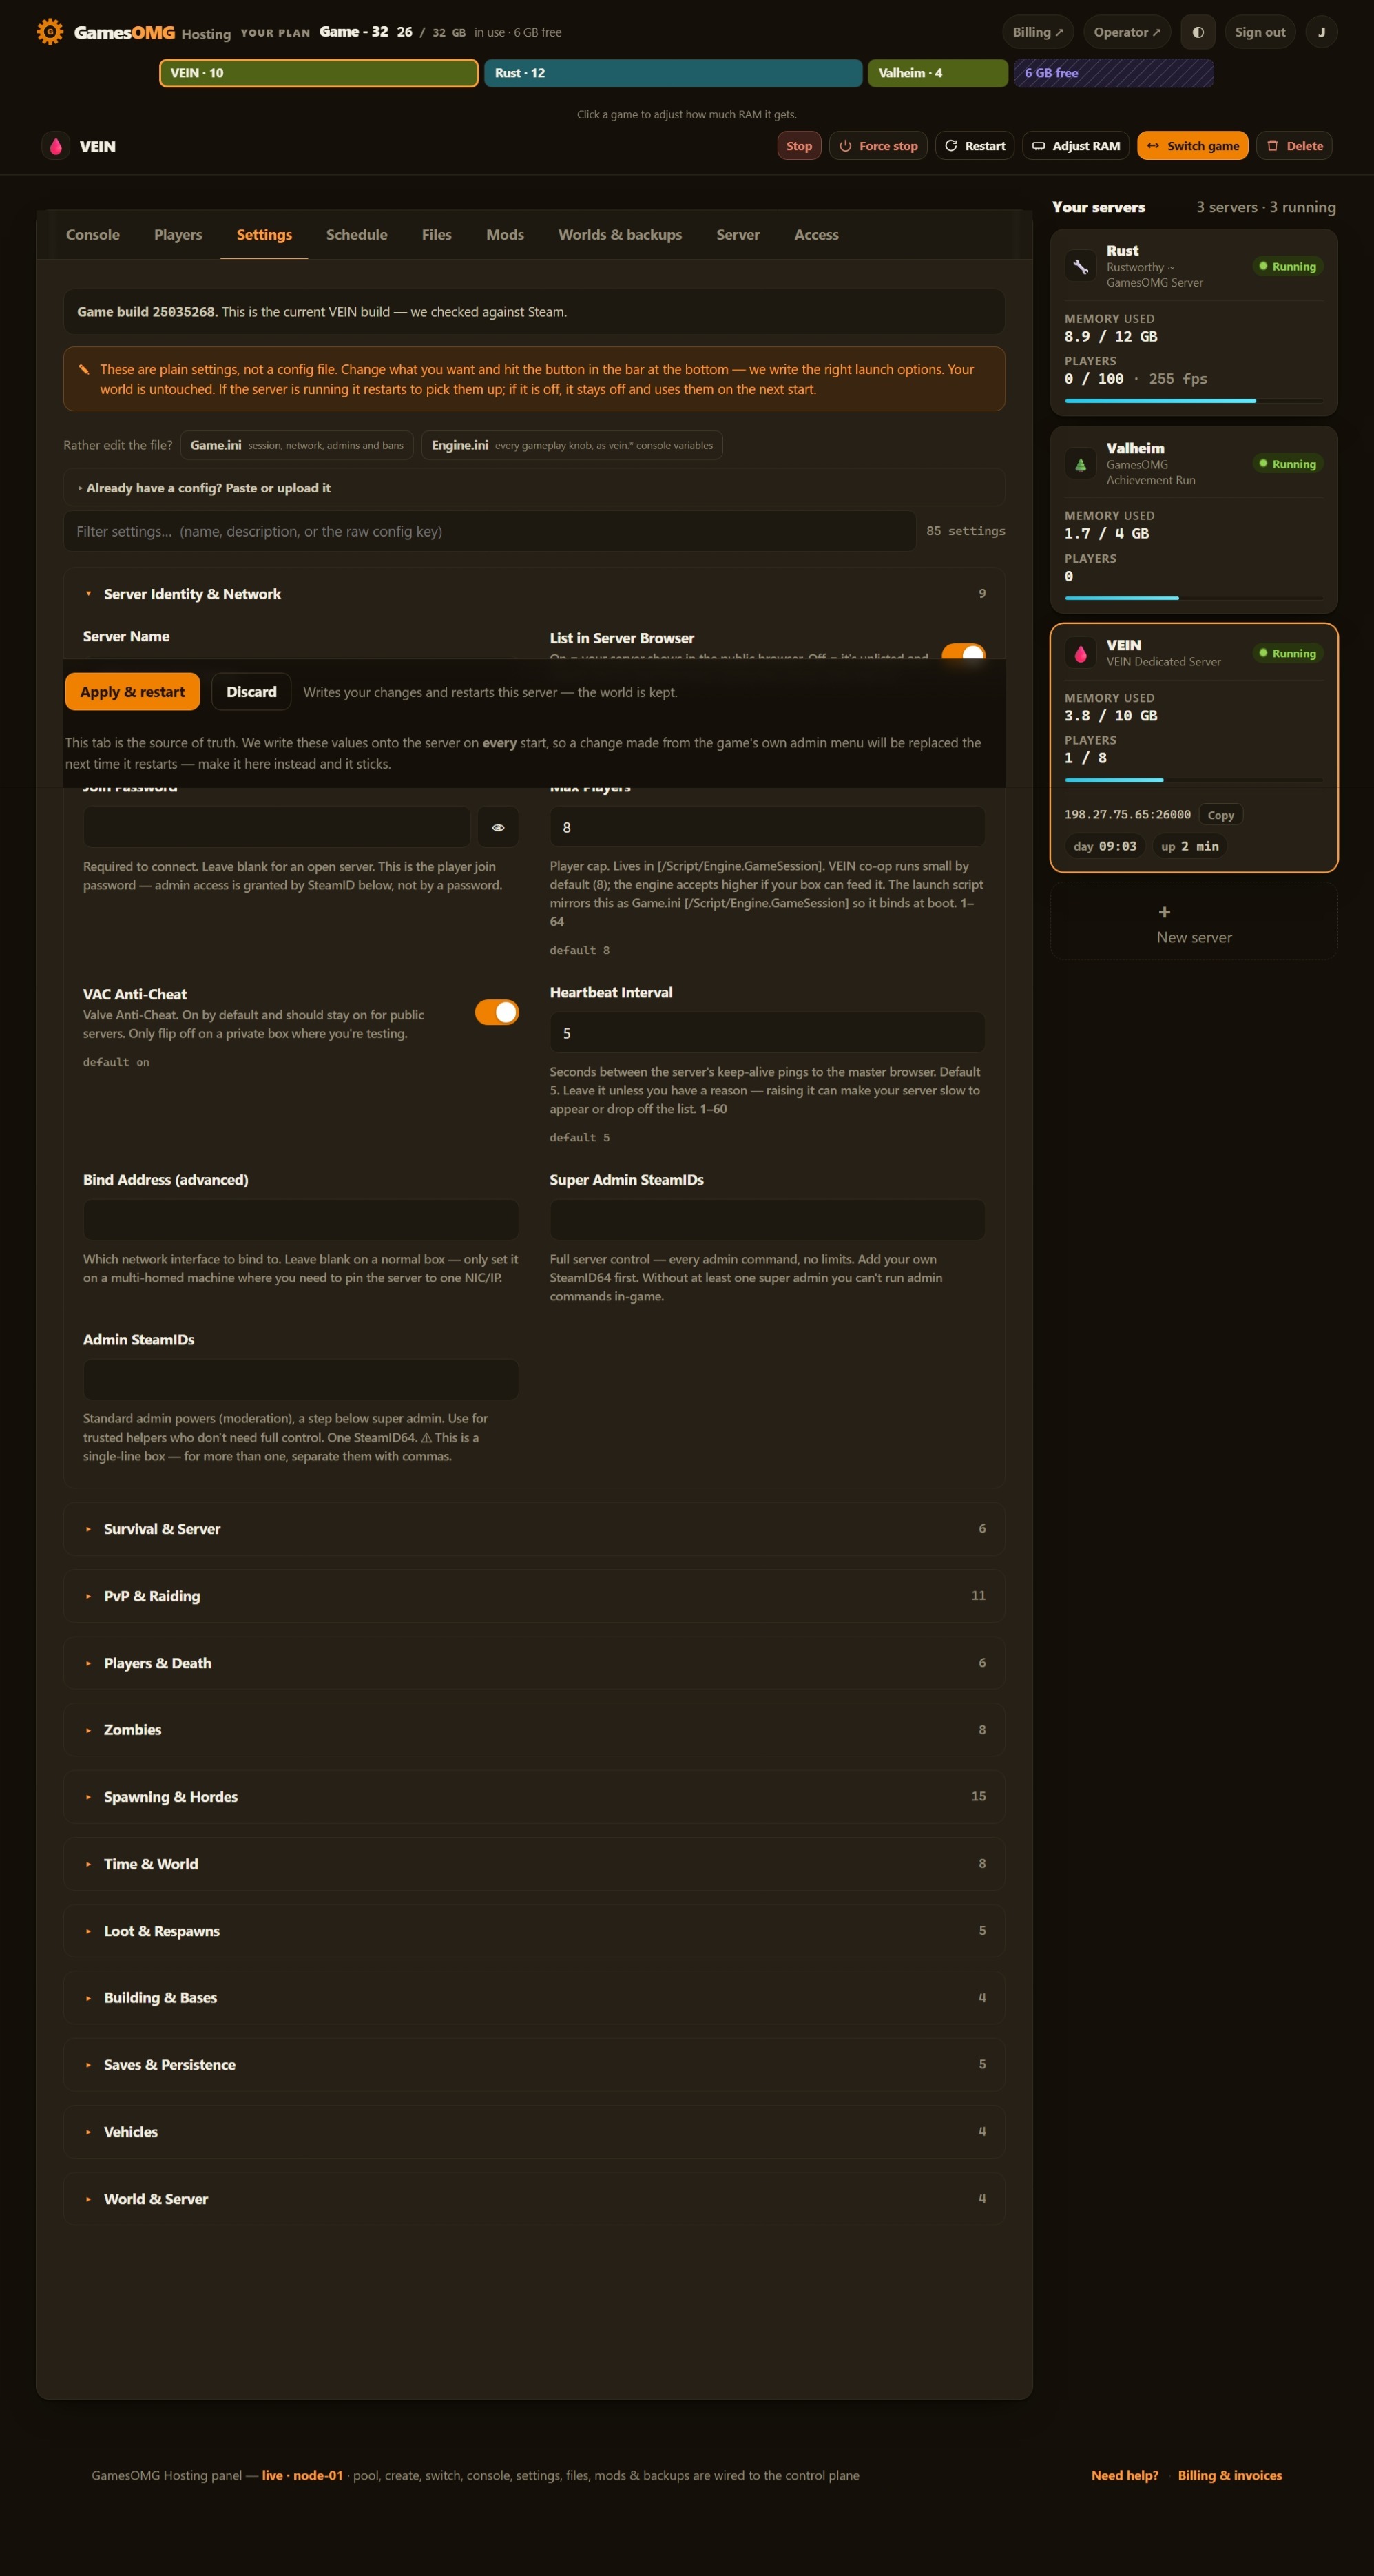
Task: Expand the Zombies section
Action: 534,1730
